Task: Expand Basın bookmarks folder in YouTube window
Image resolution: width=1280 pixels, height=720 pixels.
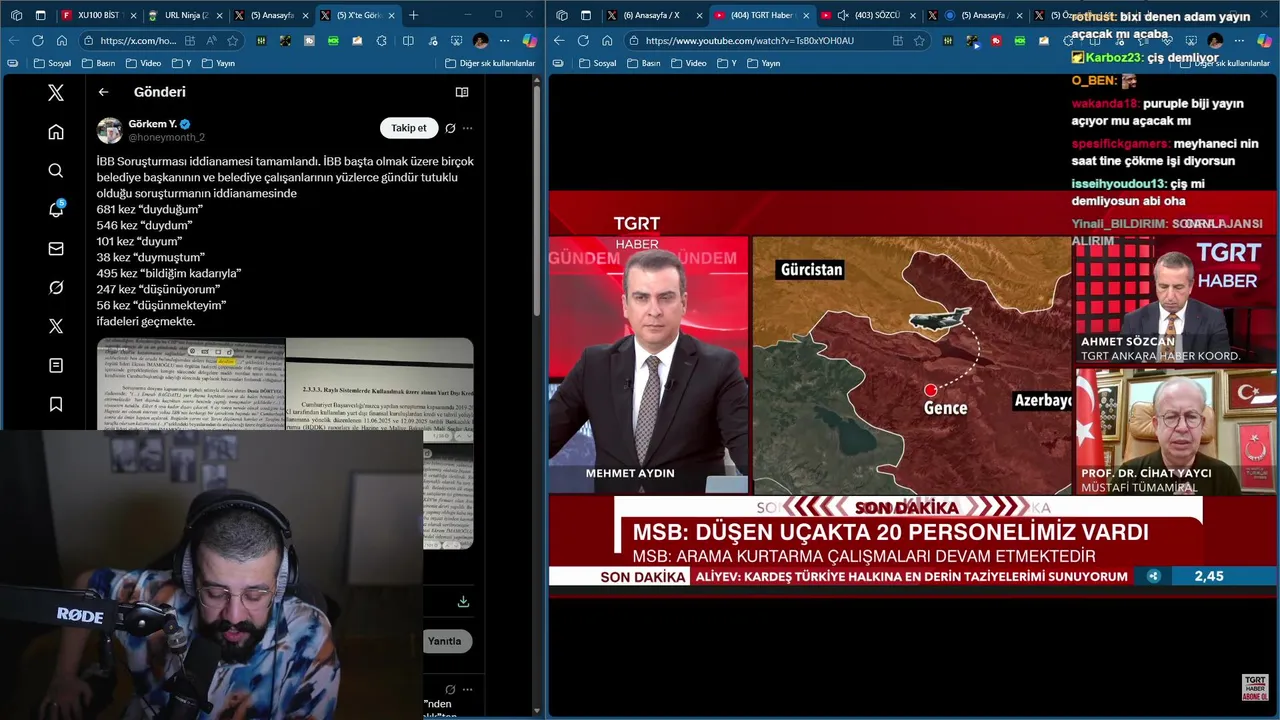Action: click(644, 63)
